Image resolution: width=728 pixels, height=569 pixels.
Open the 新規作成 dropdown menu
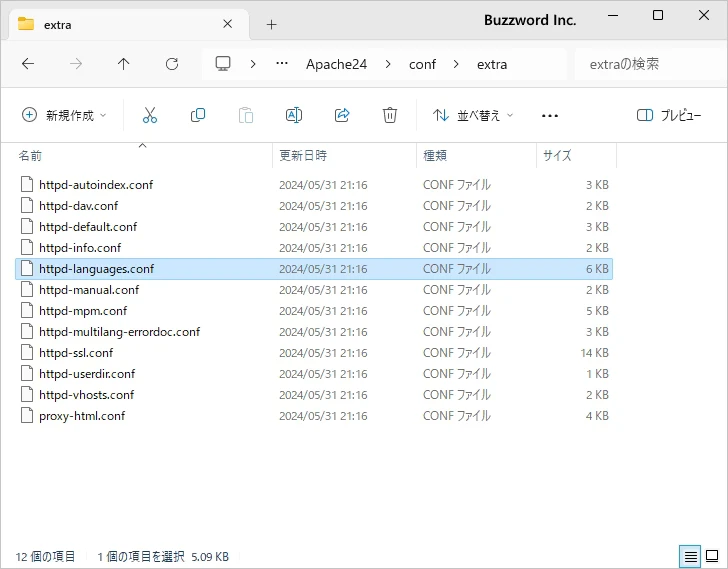(x=64, y=115)
